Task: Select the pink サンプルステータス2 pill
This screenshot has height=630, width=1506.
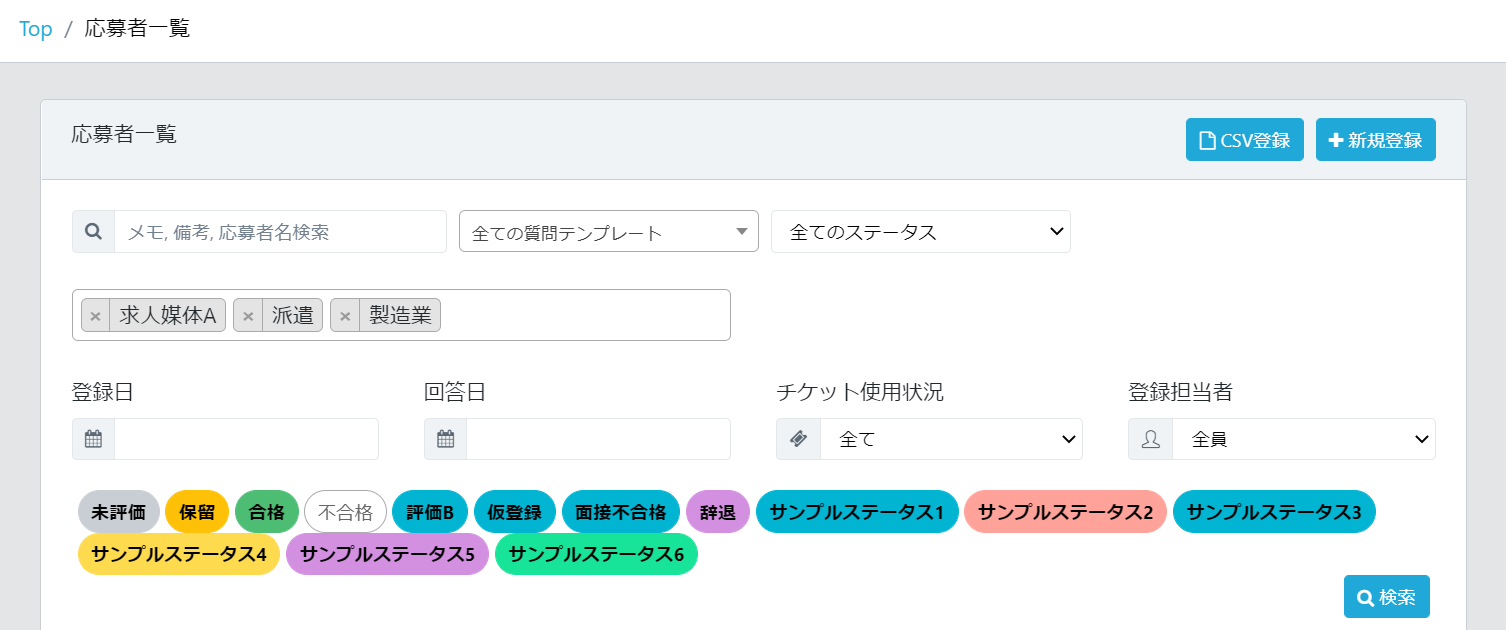Action: 1065,512
